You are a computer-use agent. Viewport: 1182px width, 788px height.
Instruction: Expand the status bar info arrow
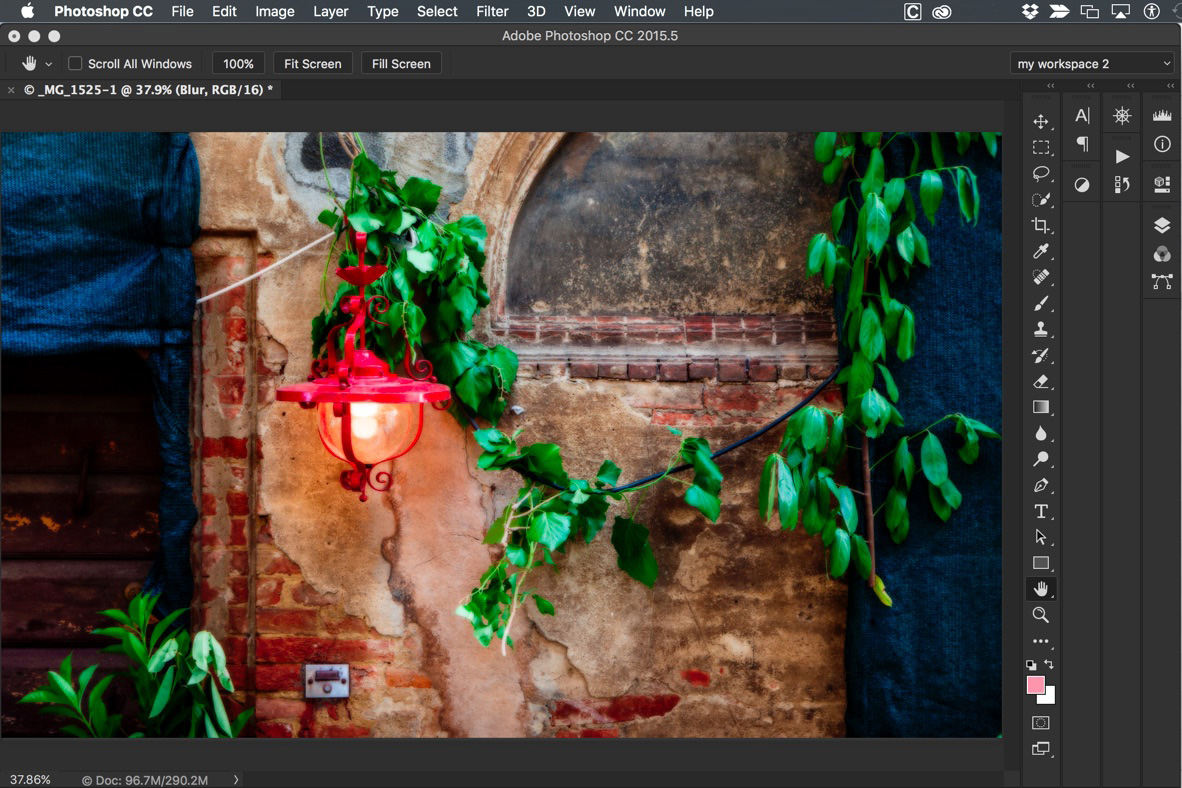coord(236,780)
